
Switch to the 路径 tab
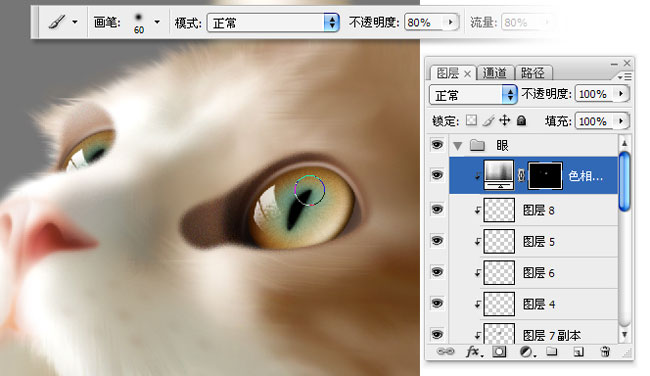(x=533, y=73)
